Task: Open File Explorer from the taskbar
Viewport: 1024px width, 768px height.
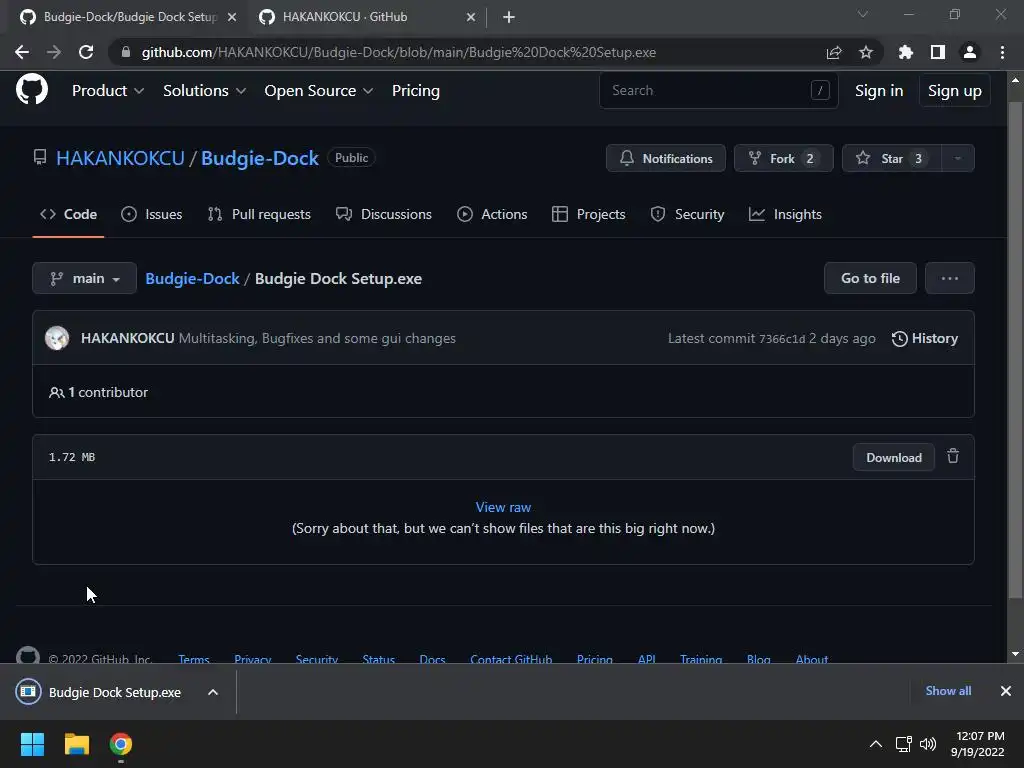Action: tap(76, 744)
